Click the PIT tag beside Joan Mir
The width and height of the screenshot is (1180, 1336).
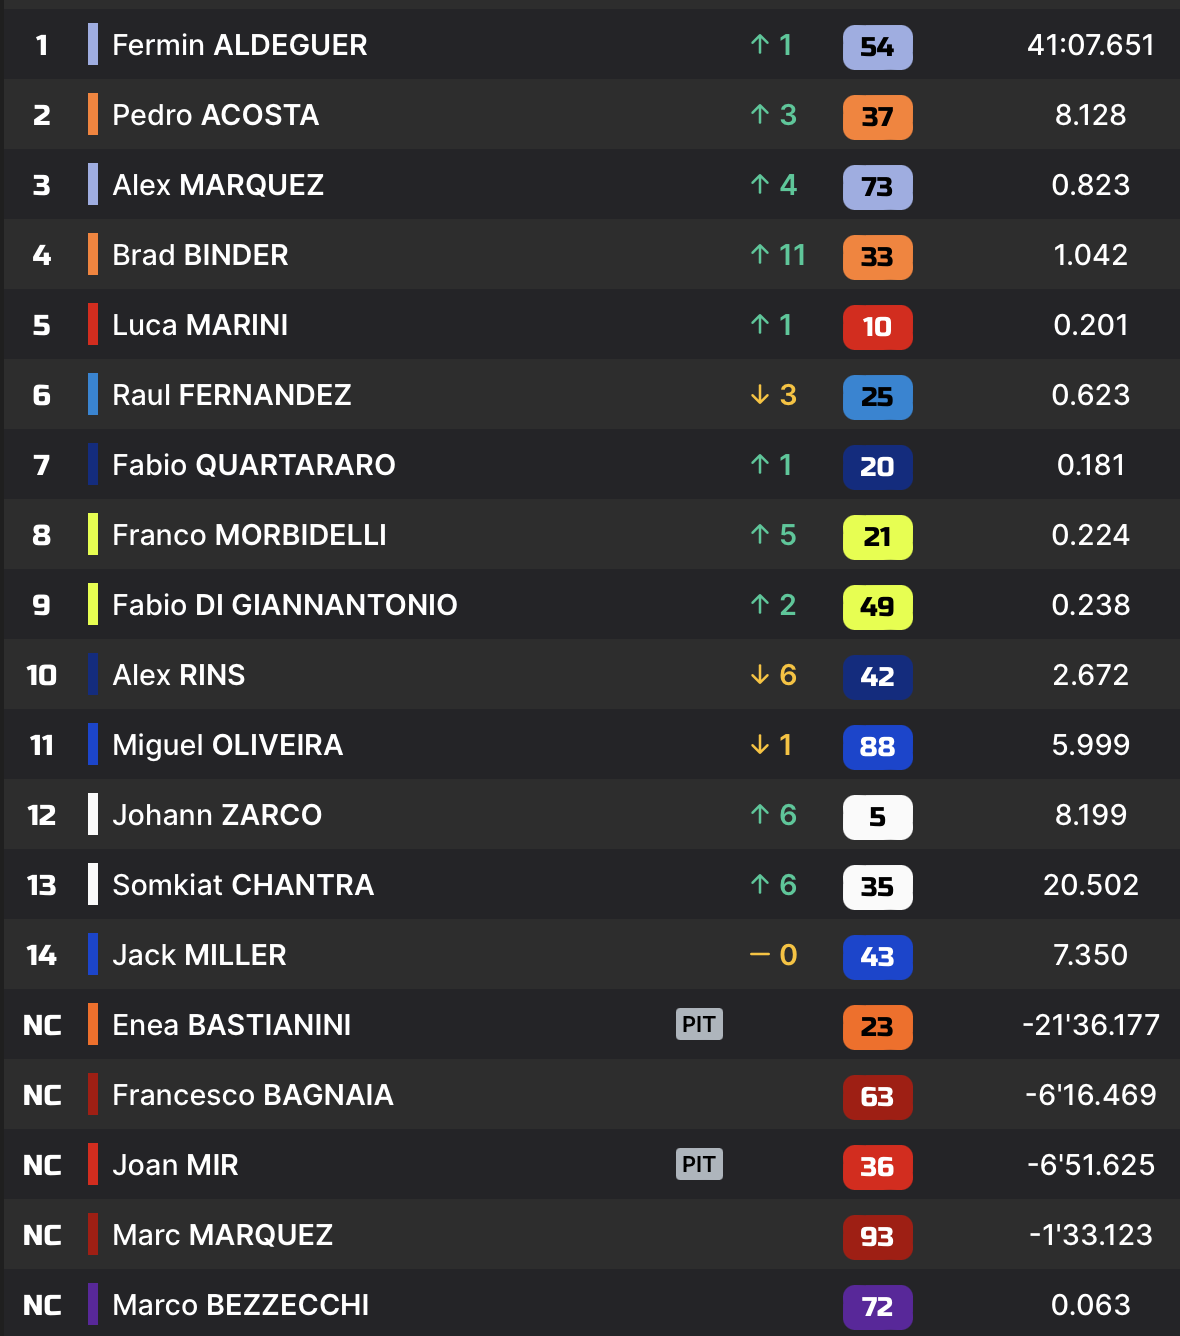699,1164
